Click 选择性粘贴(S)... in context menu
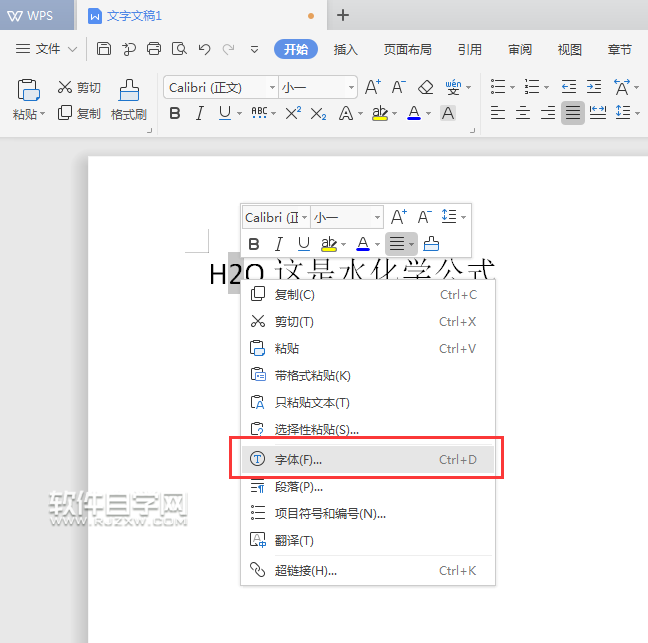 tap(368, 429)
